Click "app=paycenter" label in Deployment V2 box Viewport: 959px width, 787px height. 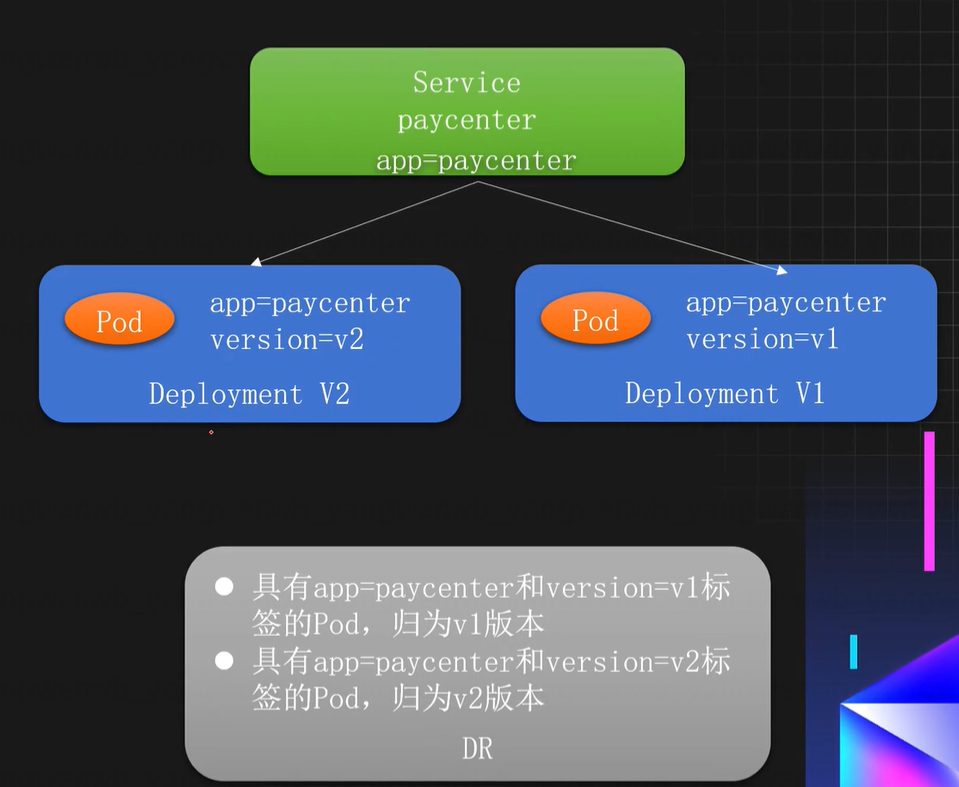click(310, 303)
